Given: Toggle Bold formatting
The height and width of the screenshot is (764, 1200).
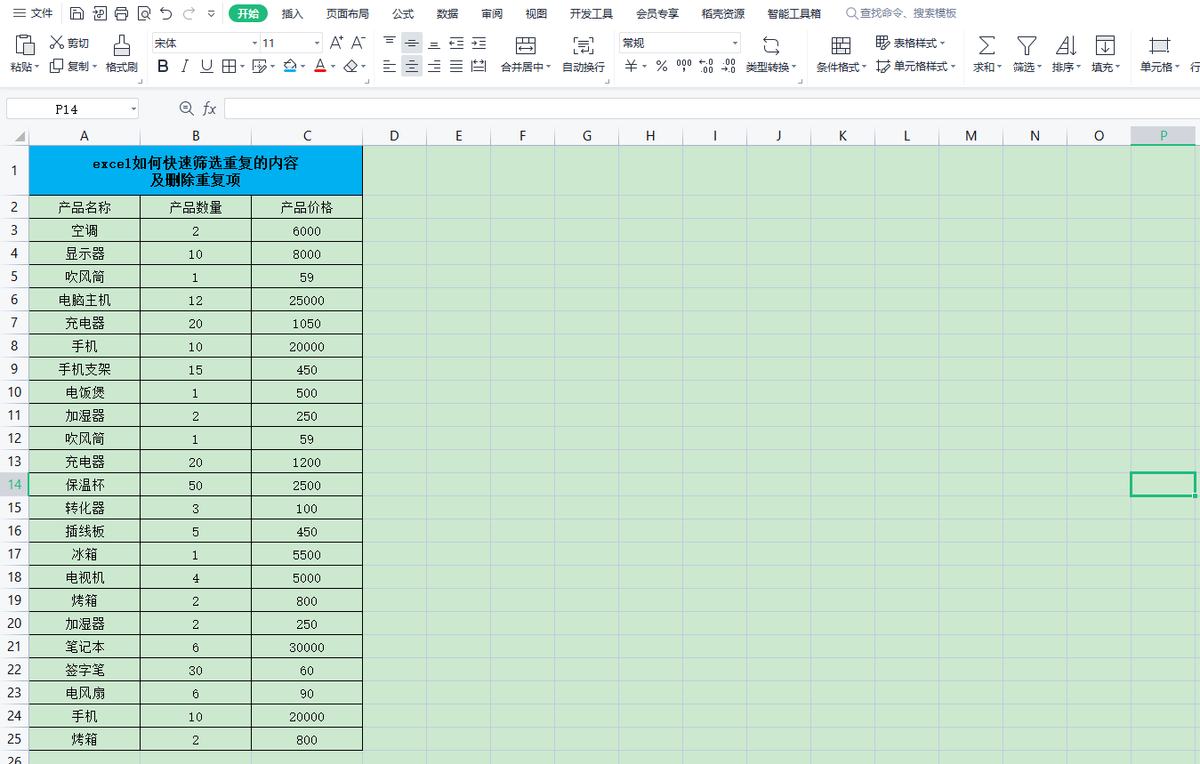Looking at the screenshot, I should 162,66.
